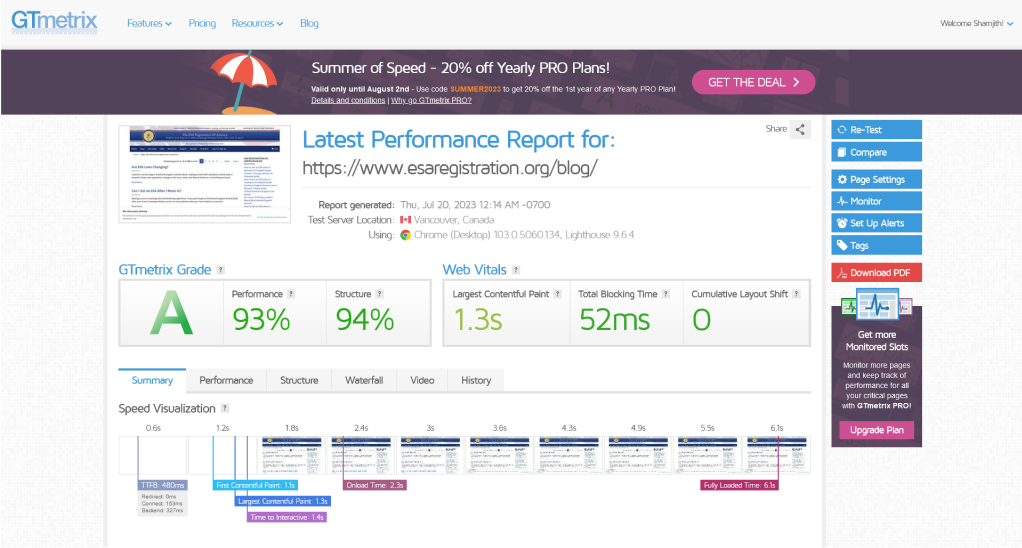Download the PDF report
This screenshot has width=1022, height=548.
(876, 272)
